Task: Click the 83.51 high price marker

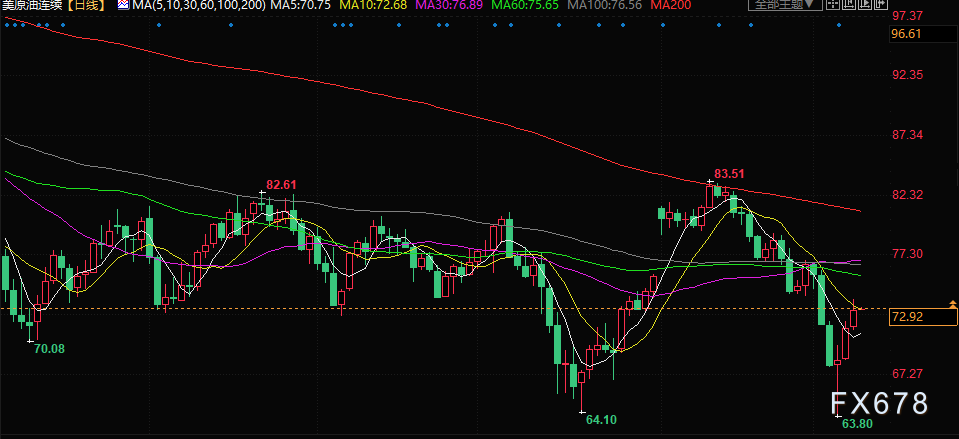Action: (731, 173)
